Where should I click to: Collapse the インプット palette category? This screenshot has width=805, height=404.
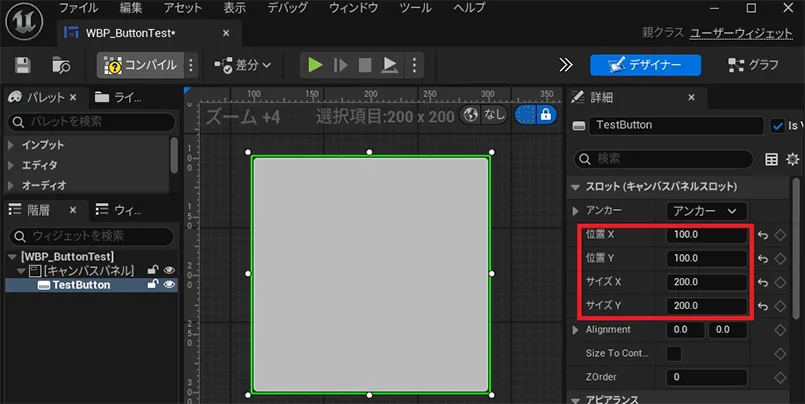pyautogui.click(x=11, y=145)
